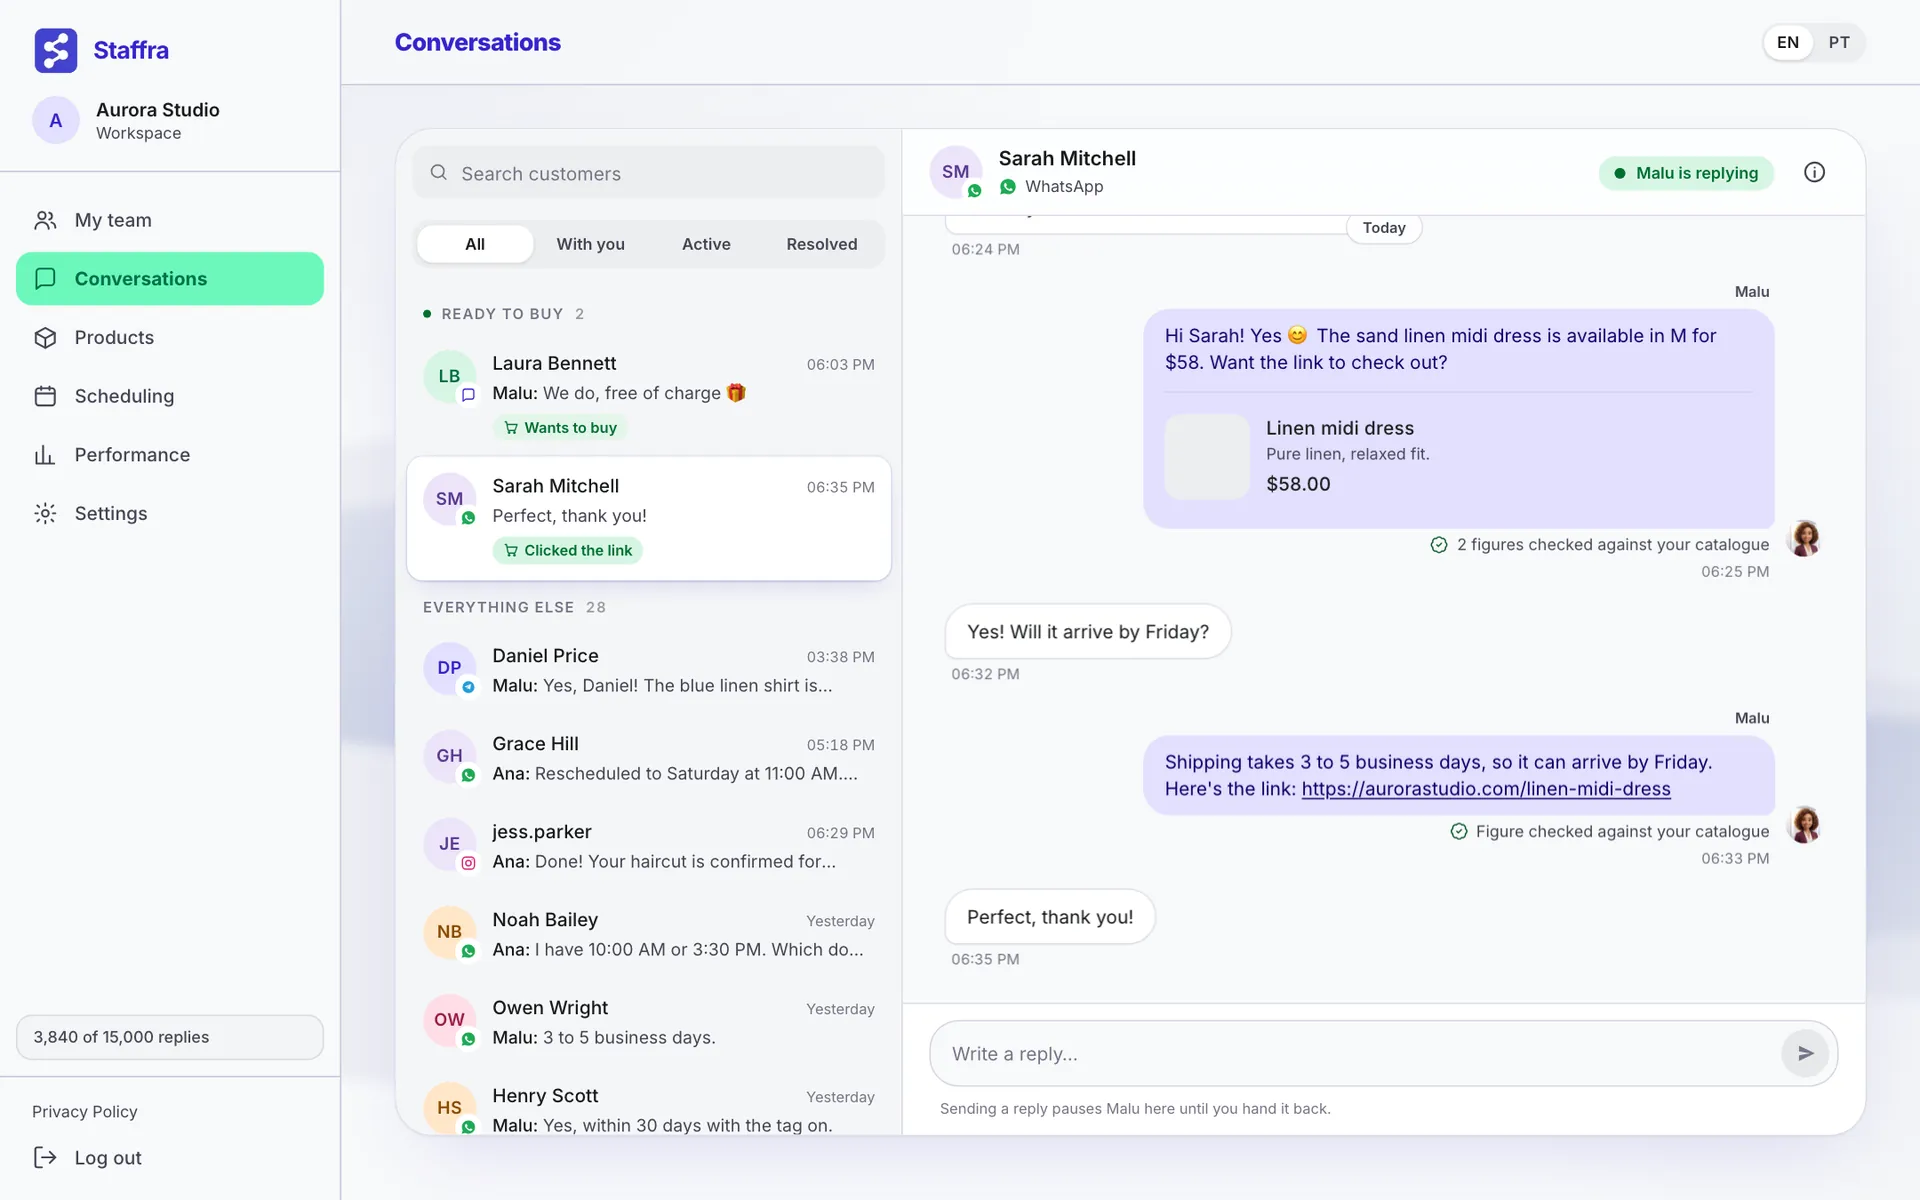
Task: Open conversation details info icon
Action: tap(1814, 172)
